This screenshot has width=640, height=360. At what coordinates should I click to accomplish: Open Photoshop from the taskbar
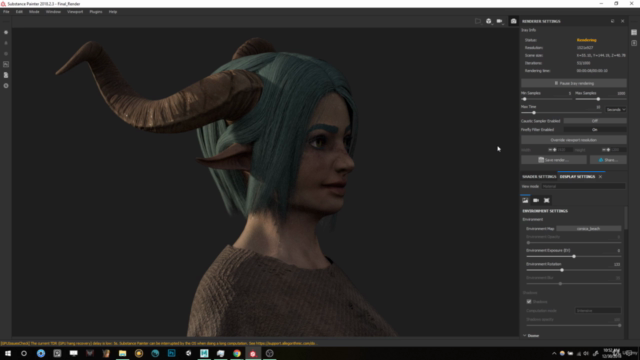[171, 353]
